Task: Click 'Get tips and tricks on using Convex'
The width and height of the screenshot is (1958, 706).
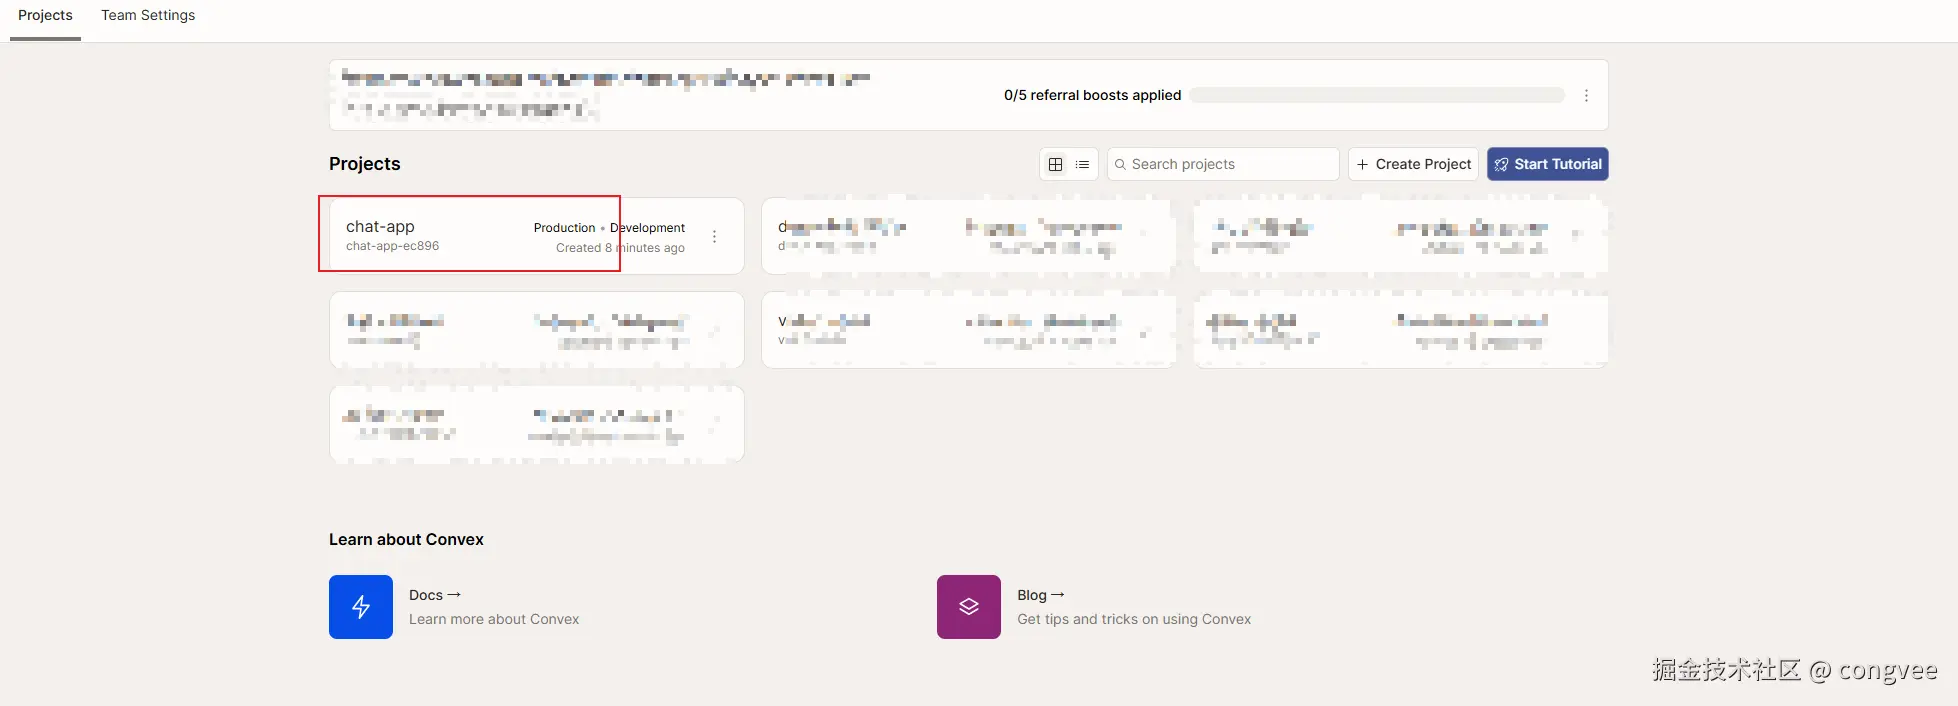Action: tap(1134, 619)
